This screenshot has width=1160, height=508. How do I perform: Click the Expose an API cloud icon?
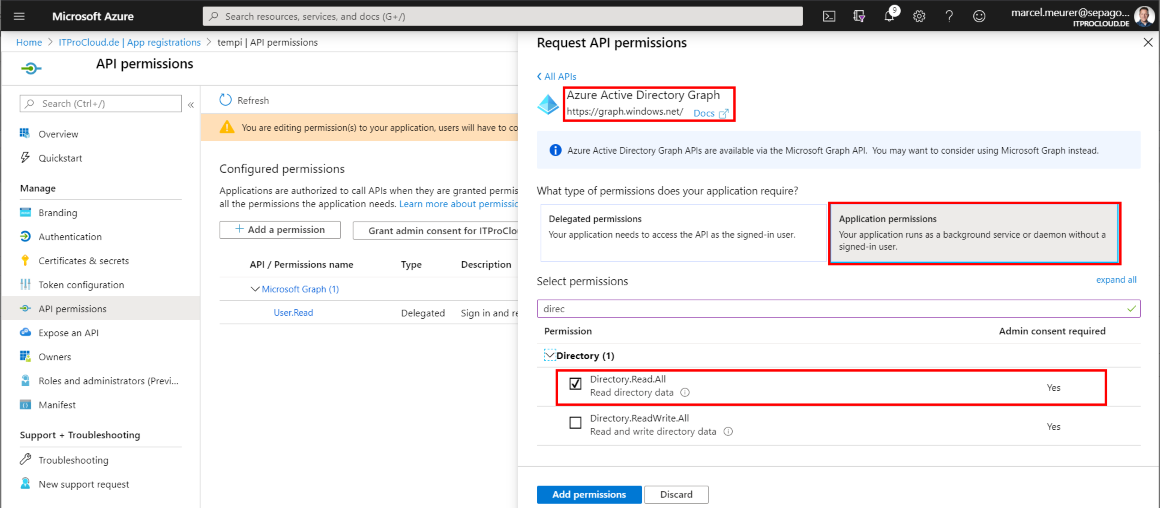[x=25, y=333]
